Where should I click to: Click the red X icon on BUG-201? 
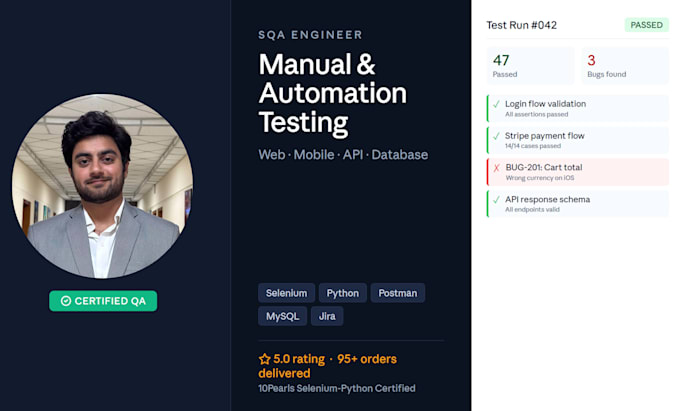click(497, 168)
